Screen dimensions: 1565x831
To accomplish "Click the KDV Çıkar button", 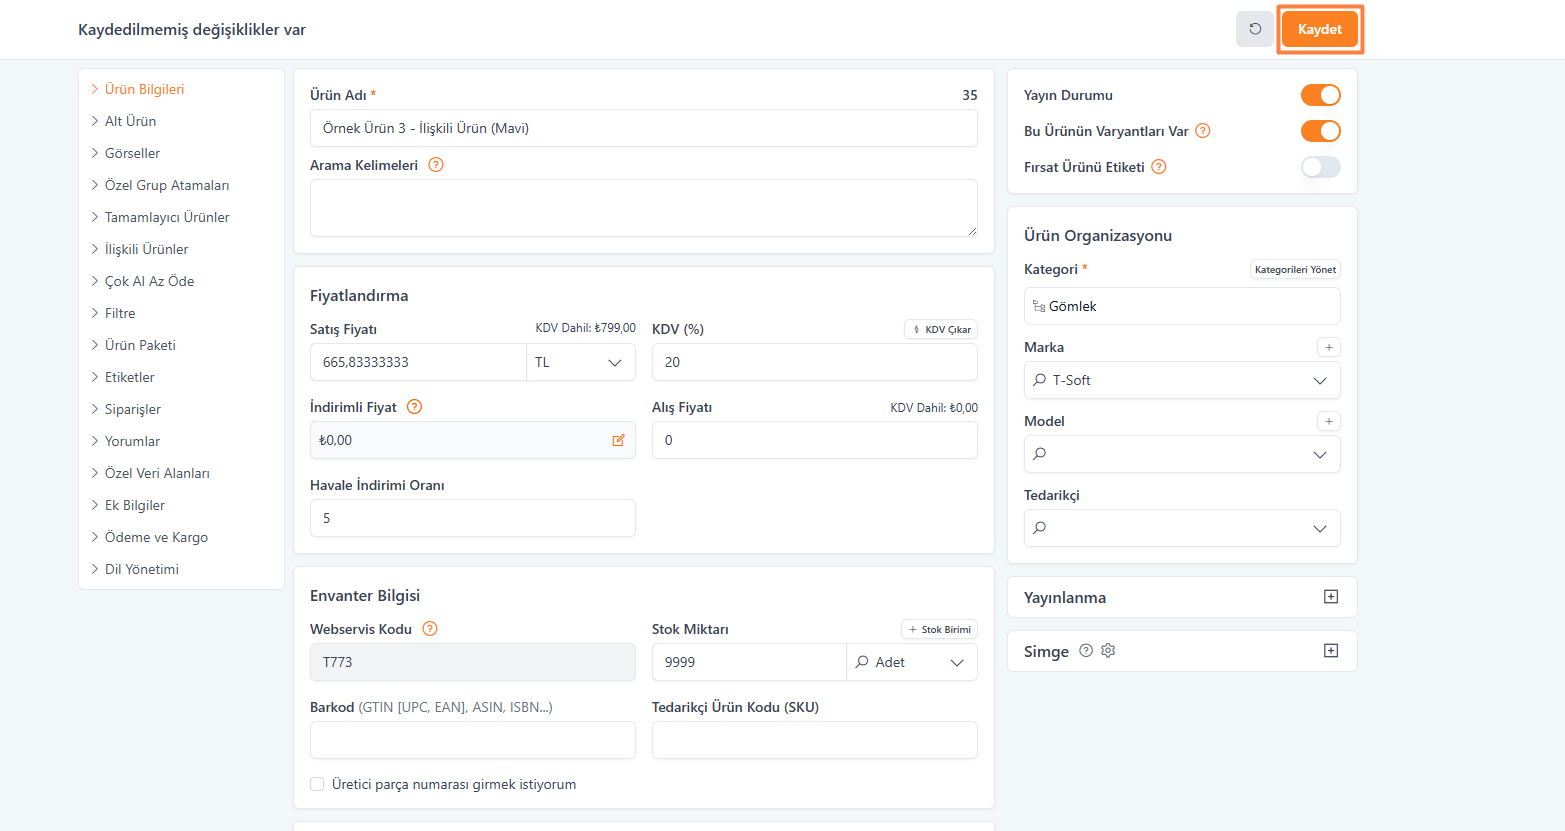I will click(941, 329).
